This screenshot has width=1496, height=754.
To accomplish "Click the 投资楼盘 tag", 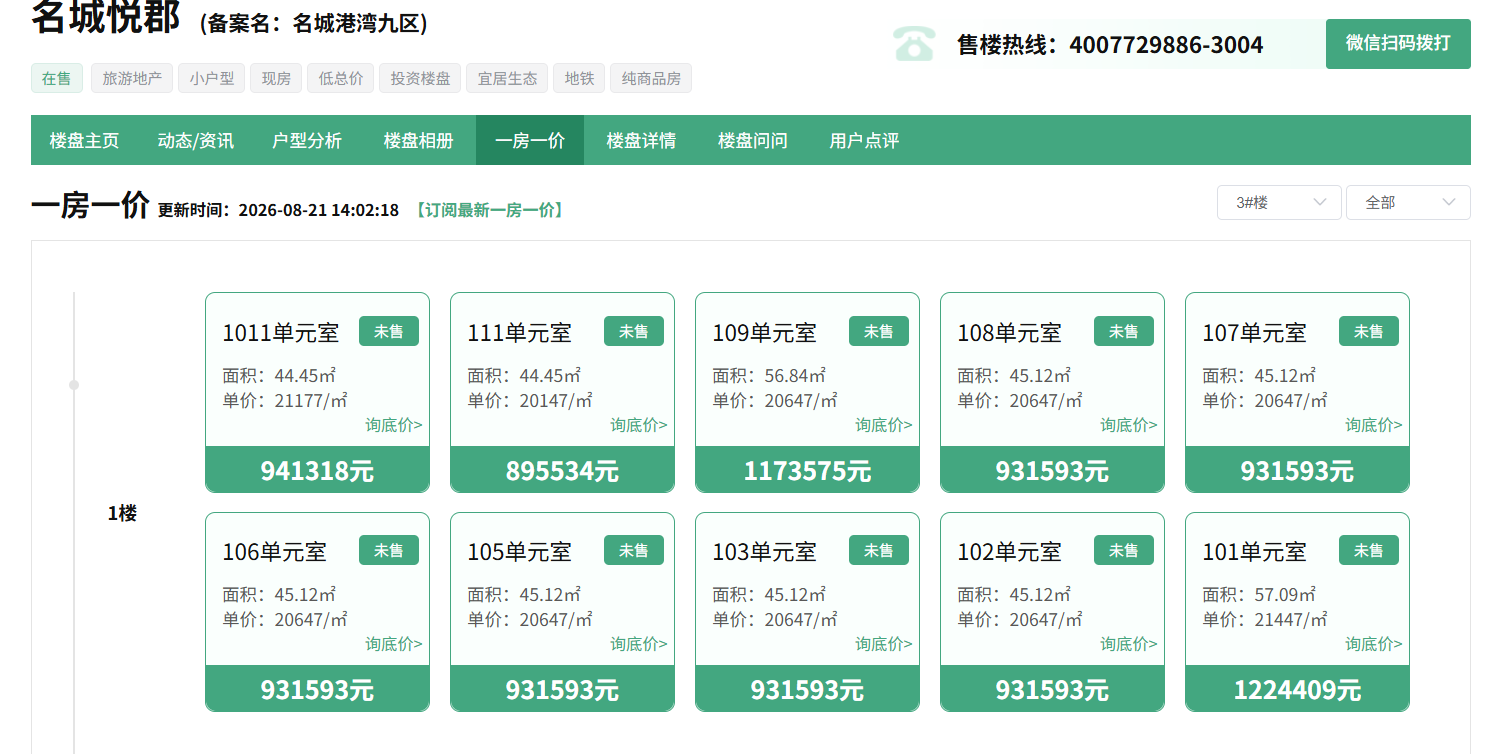I will pyautogui.click(x=420, y=78).
